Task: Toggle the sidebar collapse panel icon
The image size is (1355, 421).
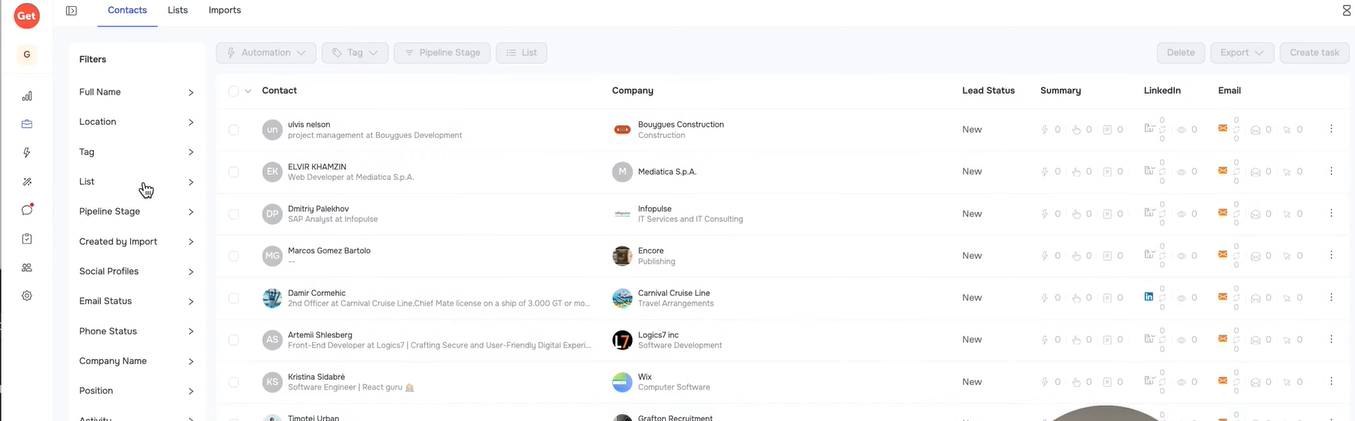Action: tap(71, 10)
